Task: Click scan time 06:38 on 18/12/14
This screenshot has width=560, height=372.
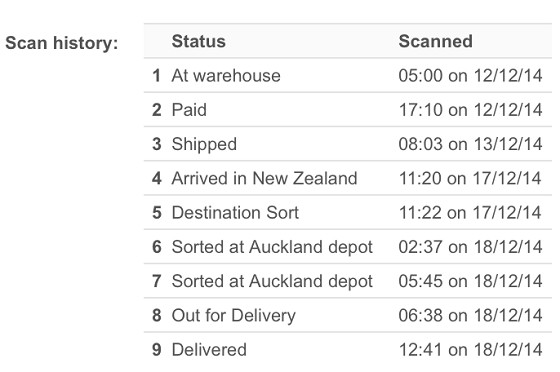Action: point(470,316)
